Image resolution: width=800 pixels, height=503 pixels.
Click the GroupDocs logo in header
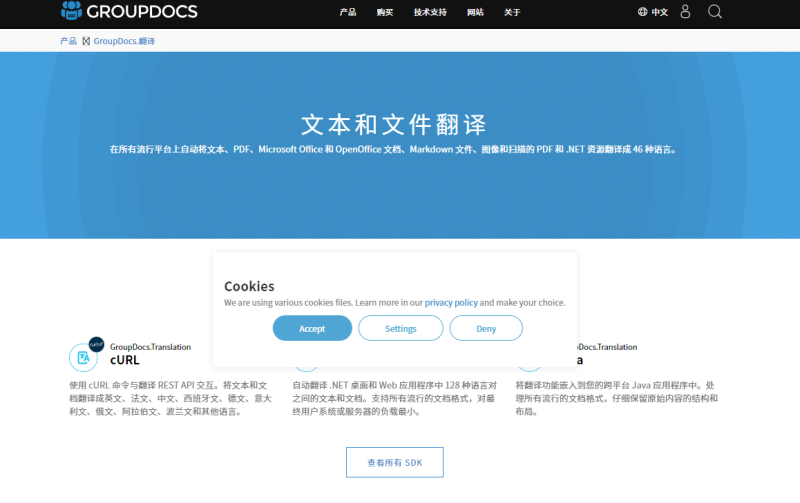[x=128, y=12]
